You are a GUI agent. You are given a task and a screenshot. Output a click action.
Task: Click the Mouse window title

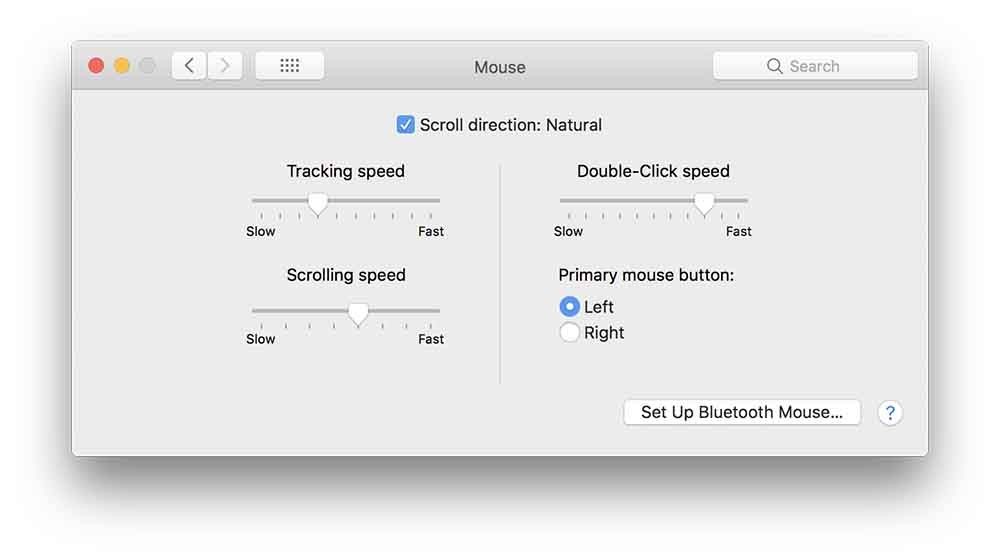tap(499, 67)
